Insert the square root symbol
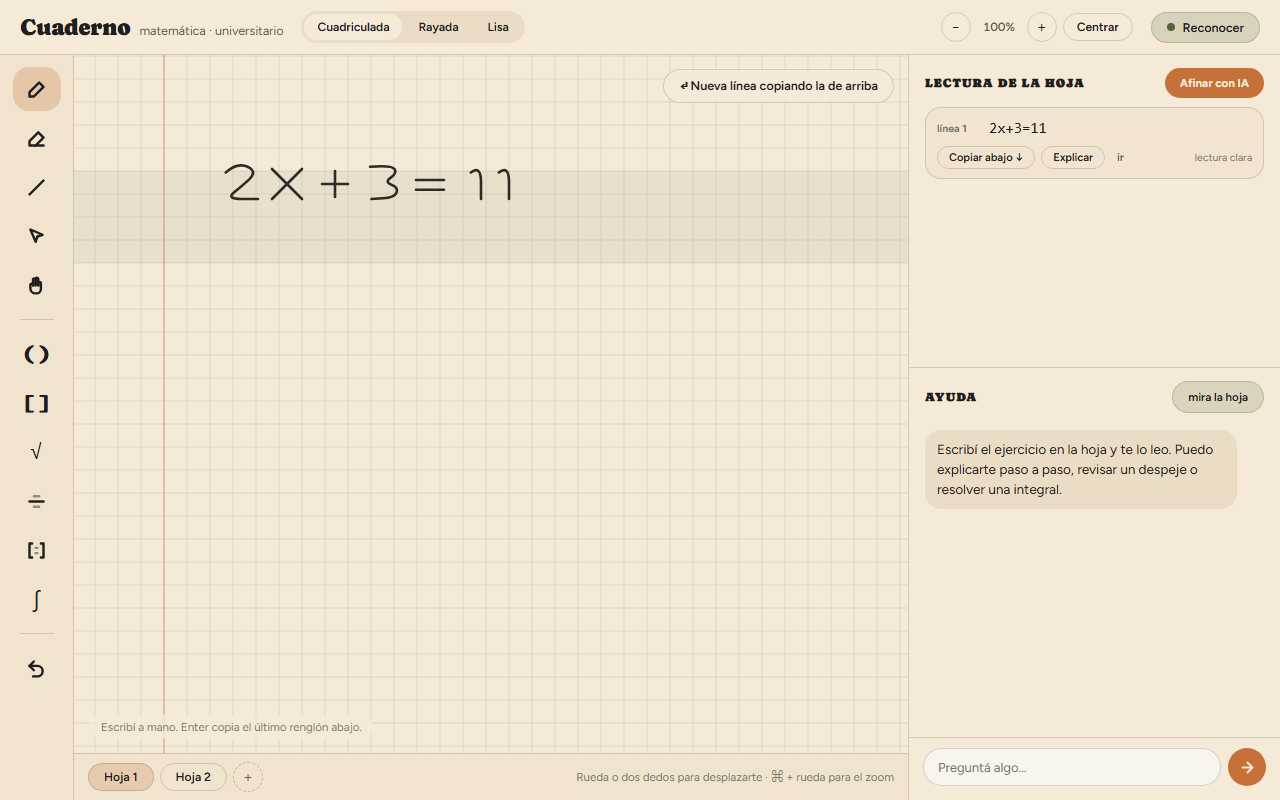 click(x=37, y=452)
